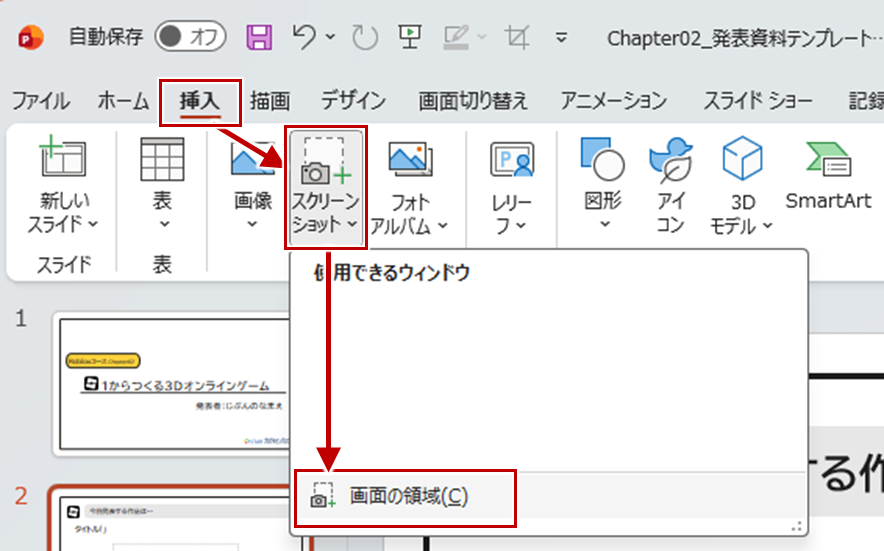Open the スライド ショー tab

click(x=758, y=101)
